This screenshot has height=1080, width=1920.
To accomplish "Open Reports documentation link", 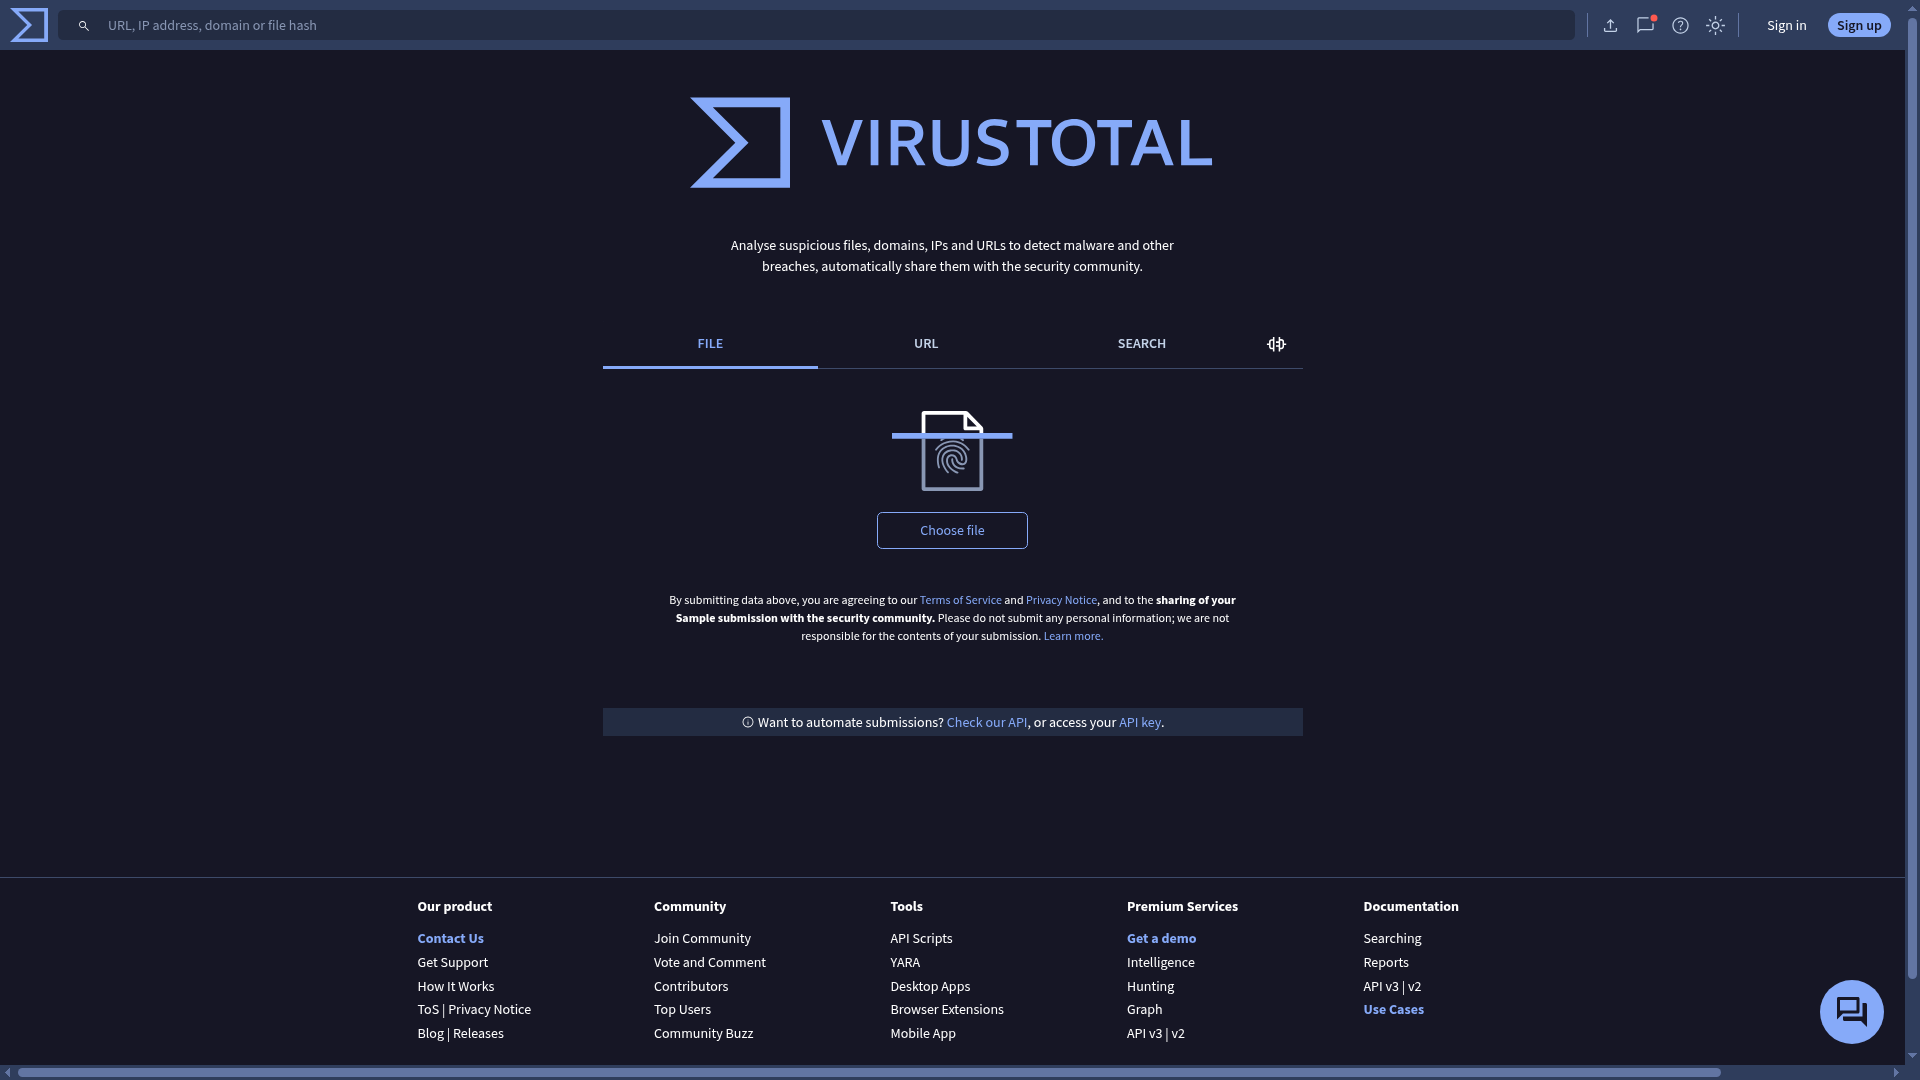I will [1385, 962].
